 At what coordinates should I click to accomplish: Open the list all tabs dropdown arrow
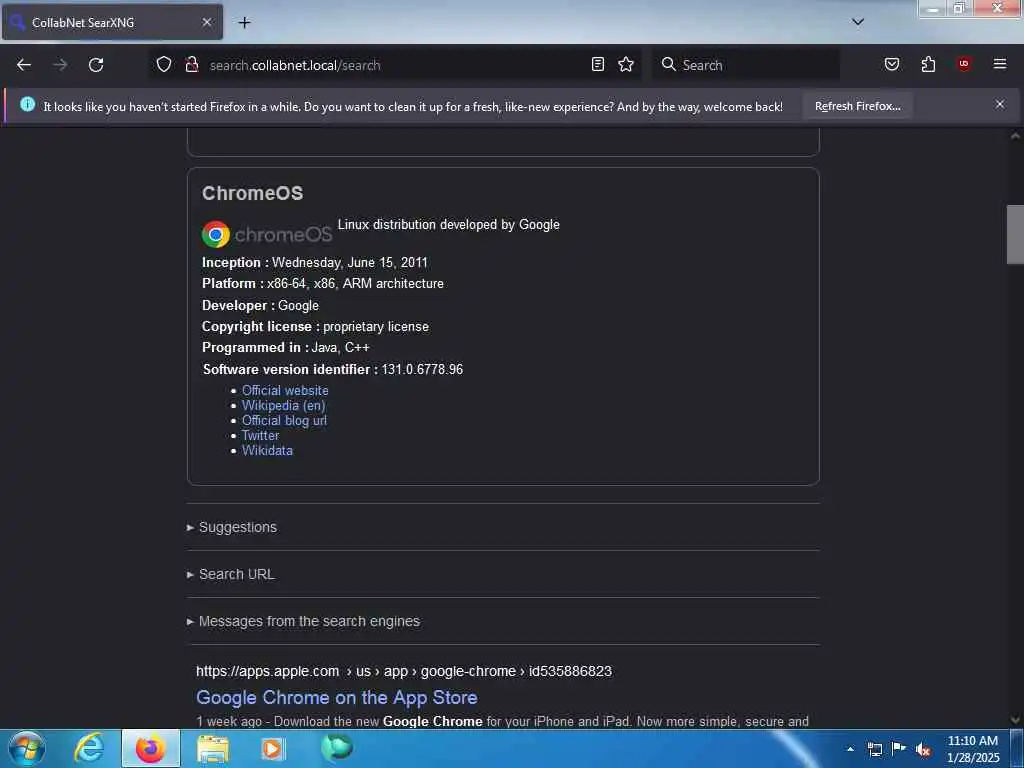coord(858,22)
